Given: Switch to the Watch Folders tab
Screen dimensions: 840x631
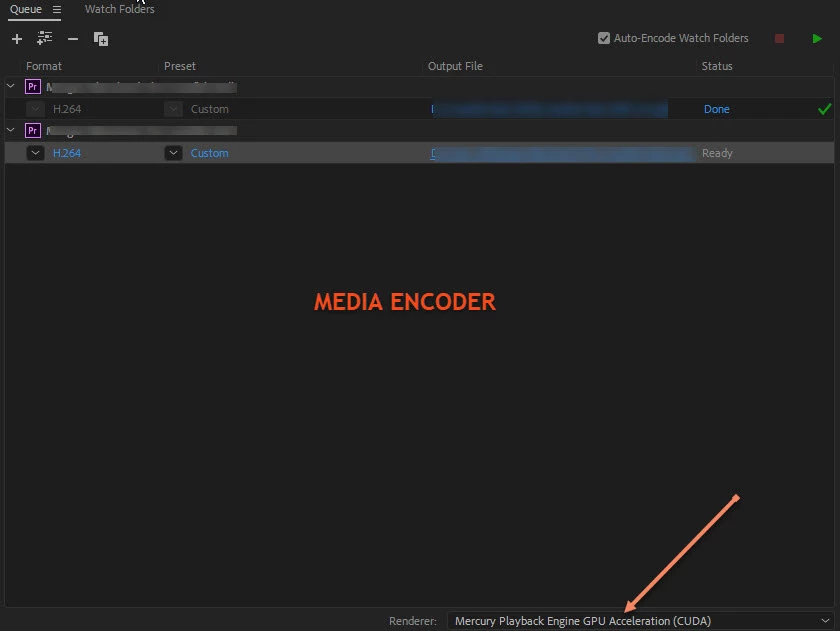Looking at the screenshot, I should pos(119,9).
